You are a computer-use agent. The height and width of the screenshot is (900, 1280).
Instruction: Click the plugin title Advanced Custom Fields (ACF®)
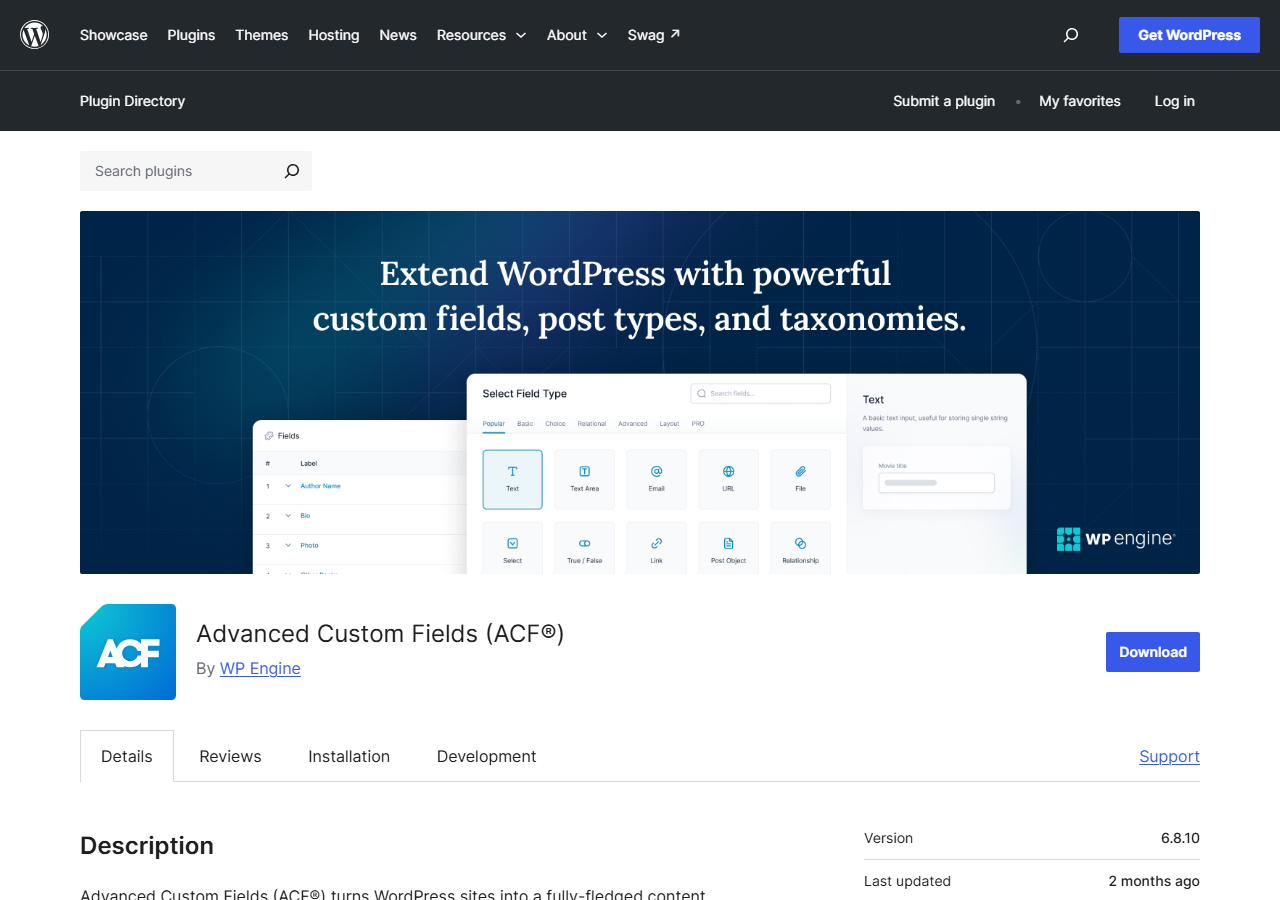point(380,633)
